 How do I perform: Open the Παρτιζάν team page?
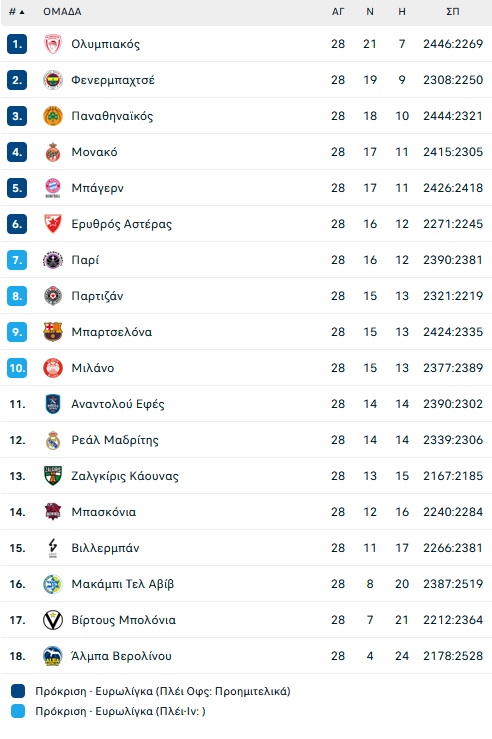(97, 296)
